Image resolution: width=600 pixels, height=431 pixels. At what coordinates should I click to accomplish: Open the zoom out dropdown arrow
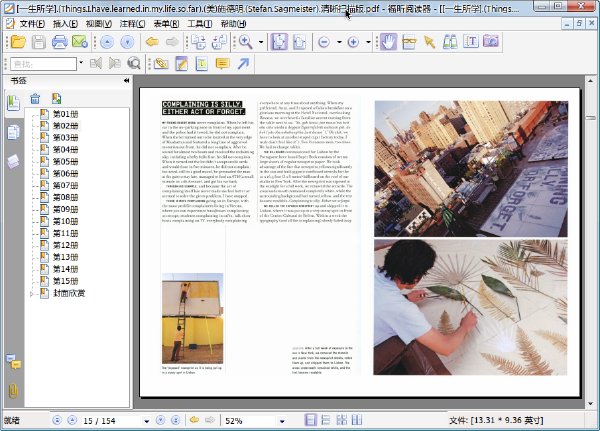pos(339,42)
